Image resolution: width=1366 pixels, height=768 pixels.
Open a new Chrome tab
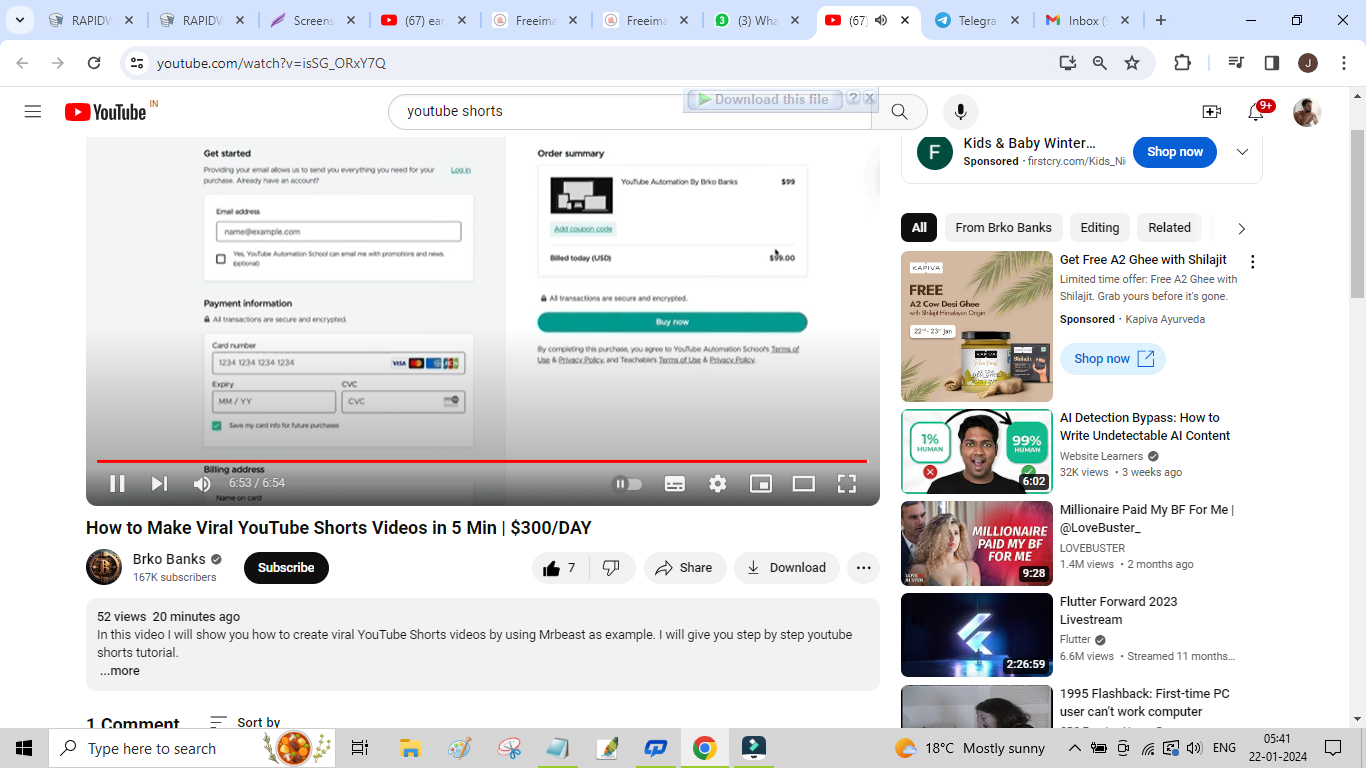point(1160,20)
